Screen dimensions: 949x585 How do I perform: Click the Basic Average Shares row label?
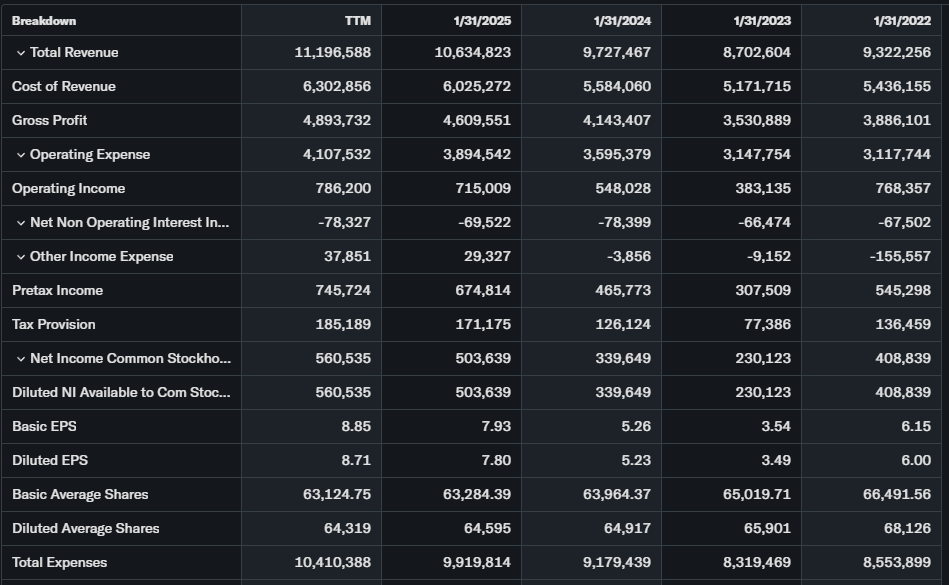(80, 495)
